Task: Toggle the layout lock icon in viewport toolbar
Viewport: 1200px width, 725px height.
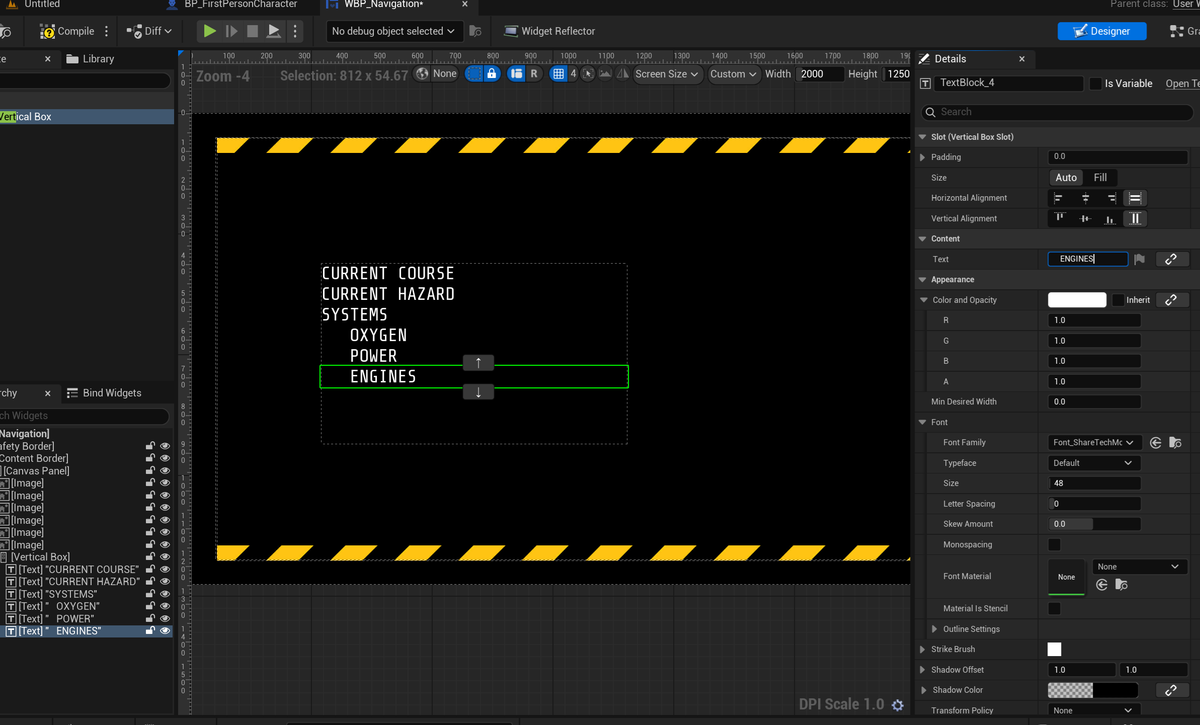Action: 491,74
